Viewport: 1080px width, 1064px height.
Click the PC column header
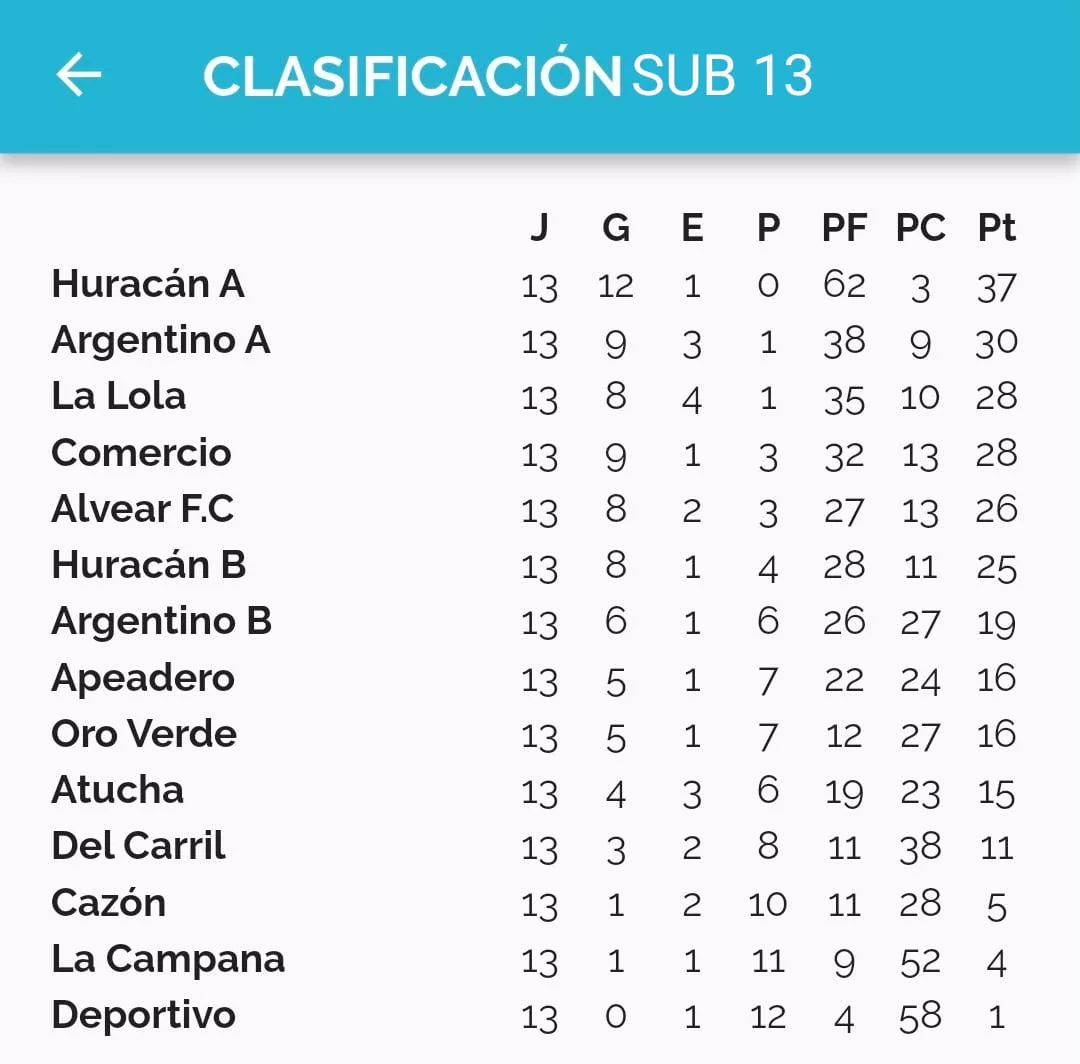(x=920, y=229)
